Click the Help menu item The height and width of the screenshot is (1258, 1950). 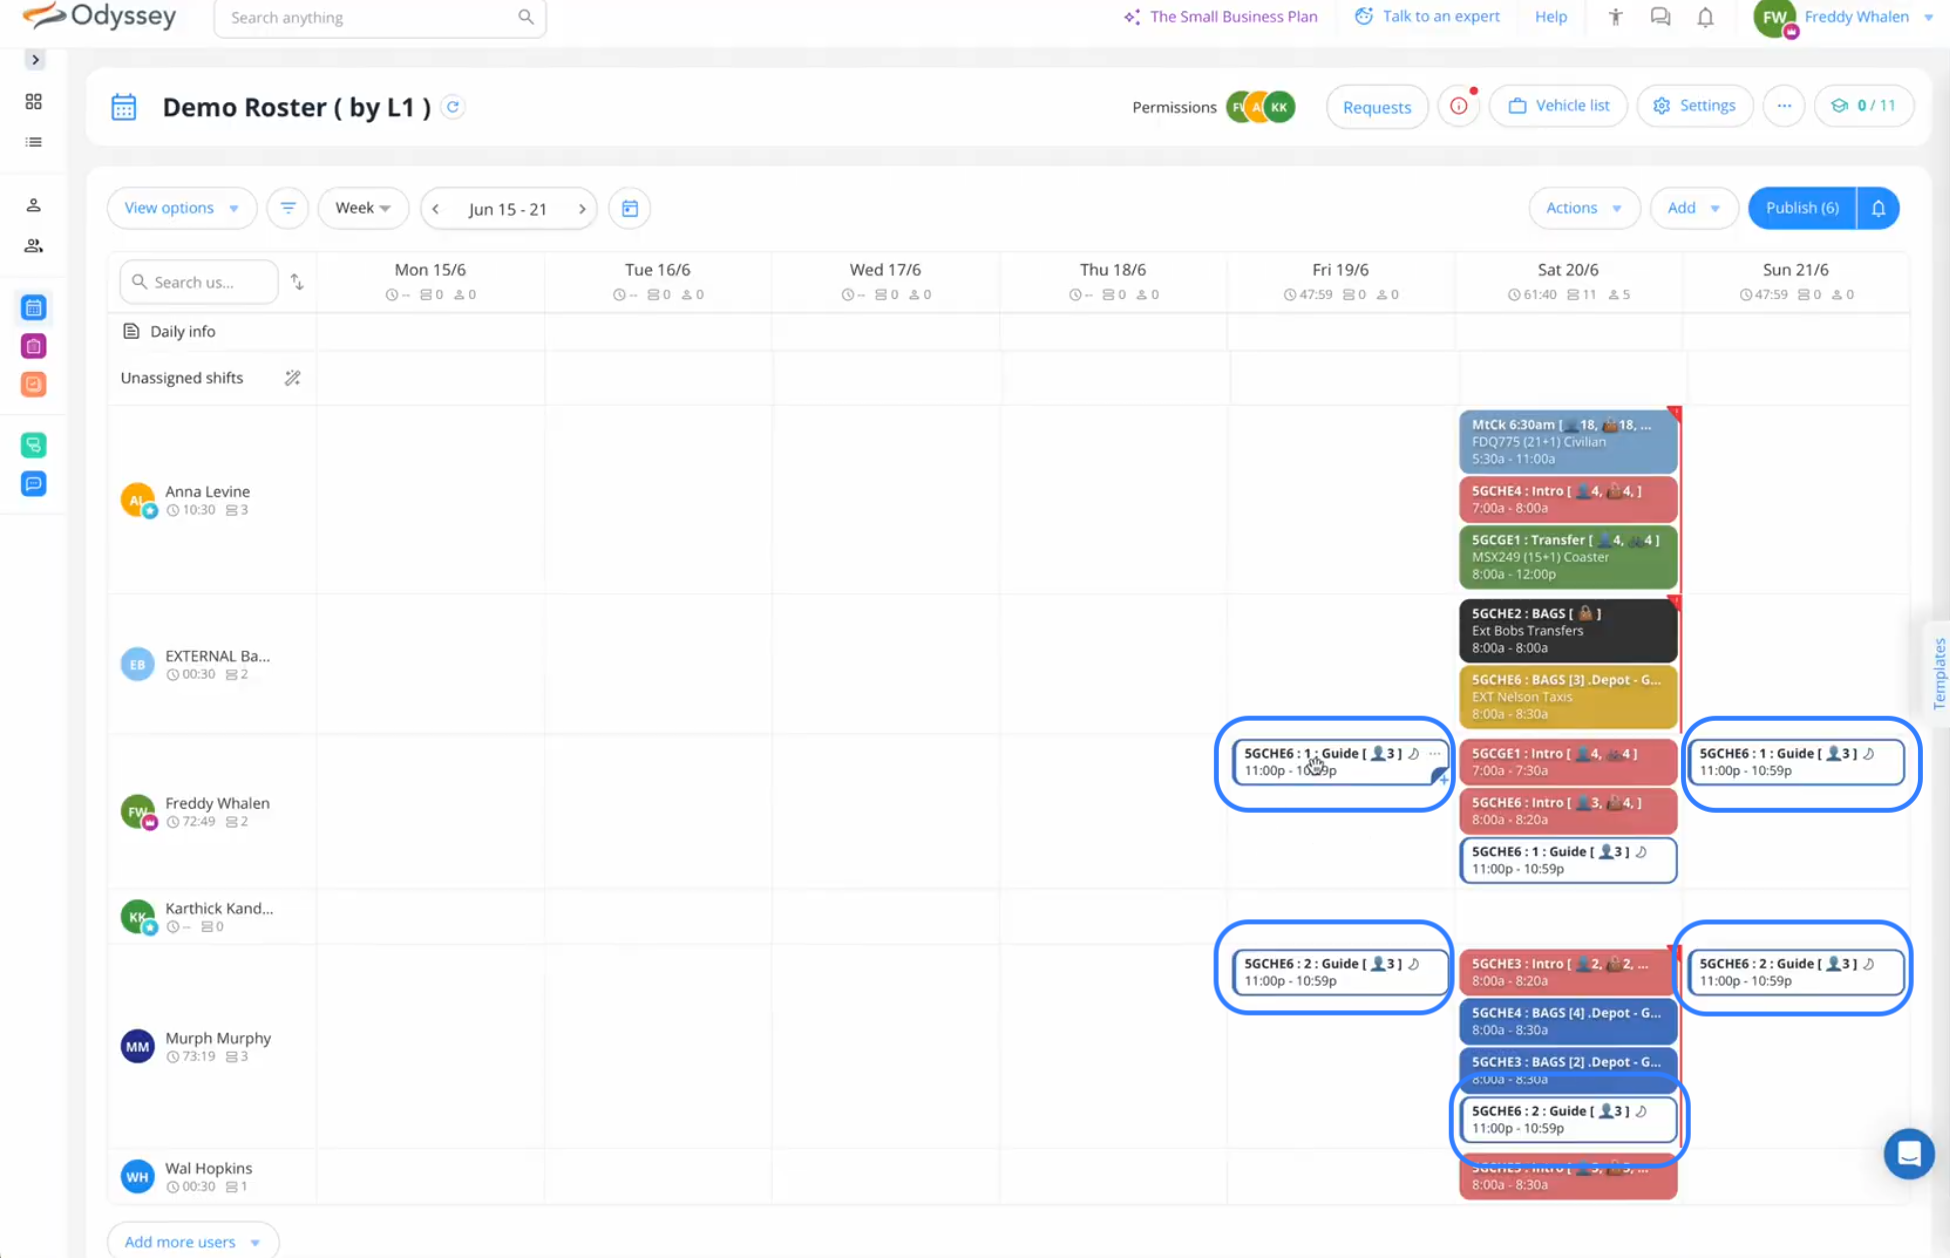pyautogui.click(x=1550, y=17)
